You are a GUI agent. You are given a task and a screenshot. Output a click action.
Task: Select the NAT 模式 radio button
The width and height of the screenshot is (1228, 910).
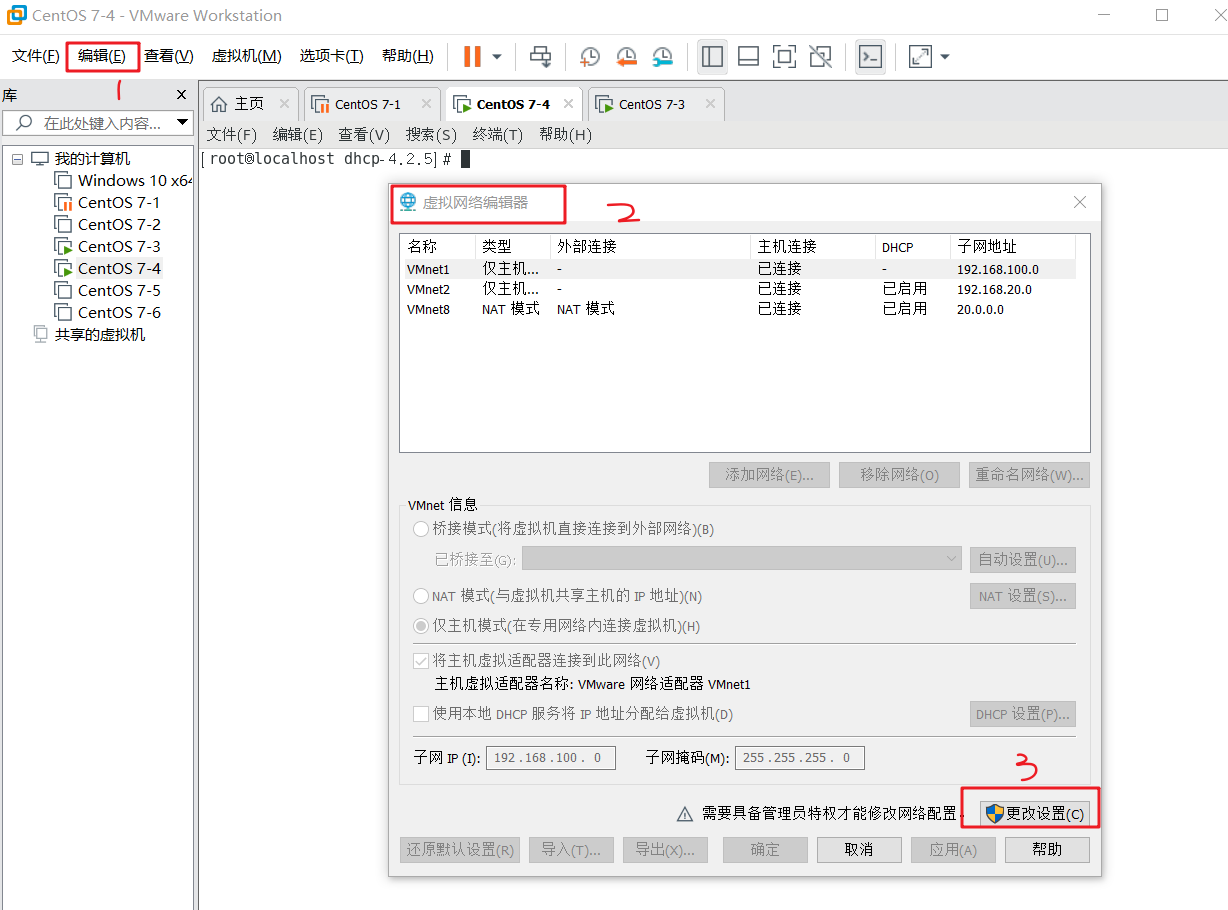point(421,596)
